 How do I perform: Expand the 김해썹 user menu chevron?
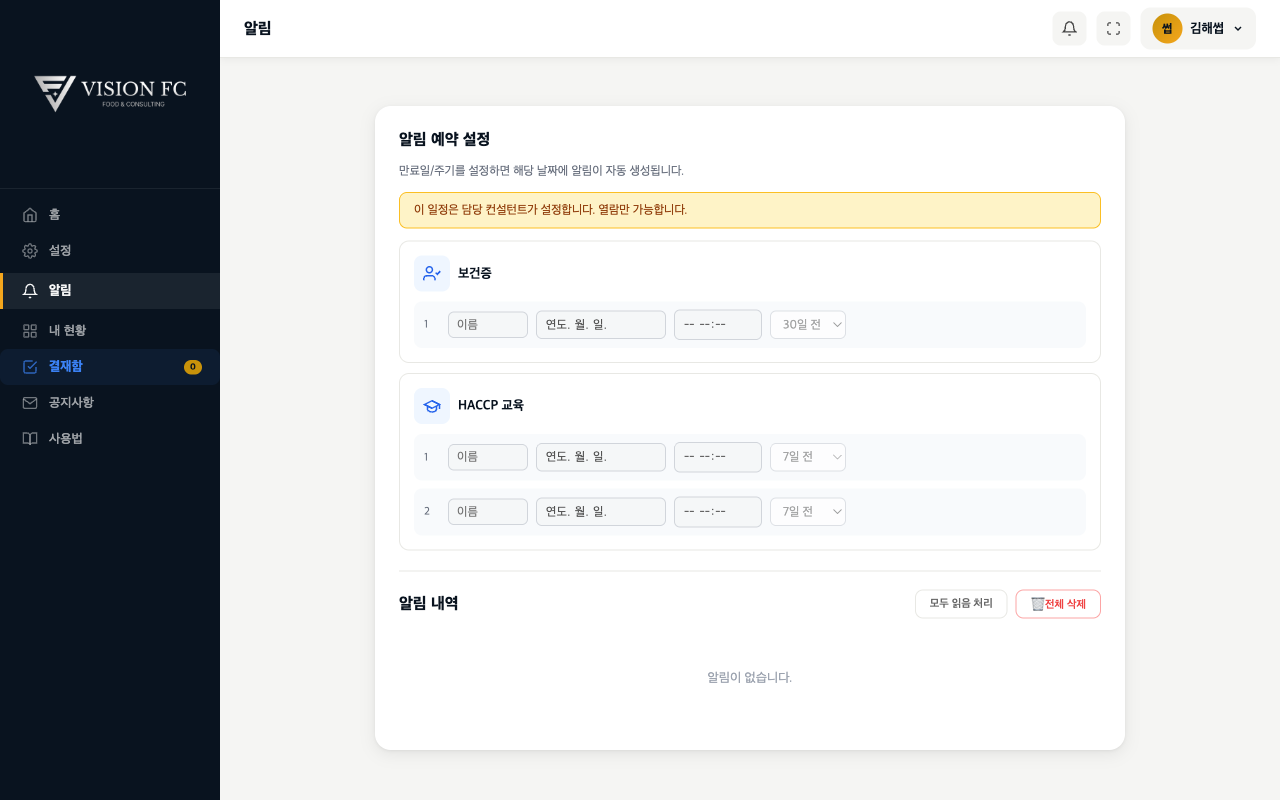[1238, 29]
